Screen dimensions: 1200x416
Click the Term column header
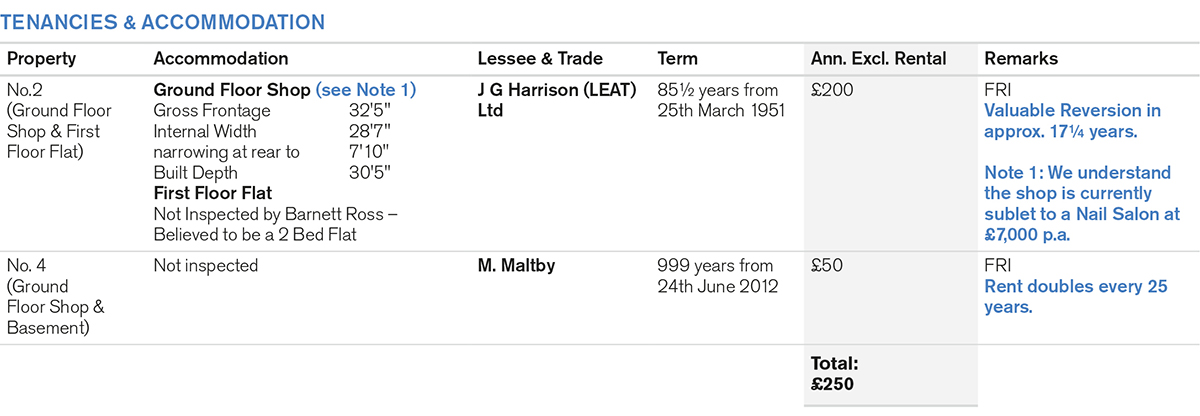678,59
